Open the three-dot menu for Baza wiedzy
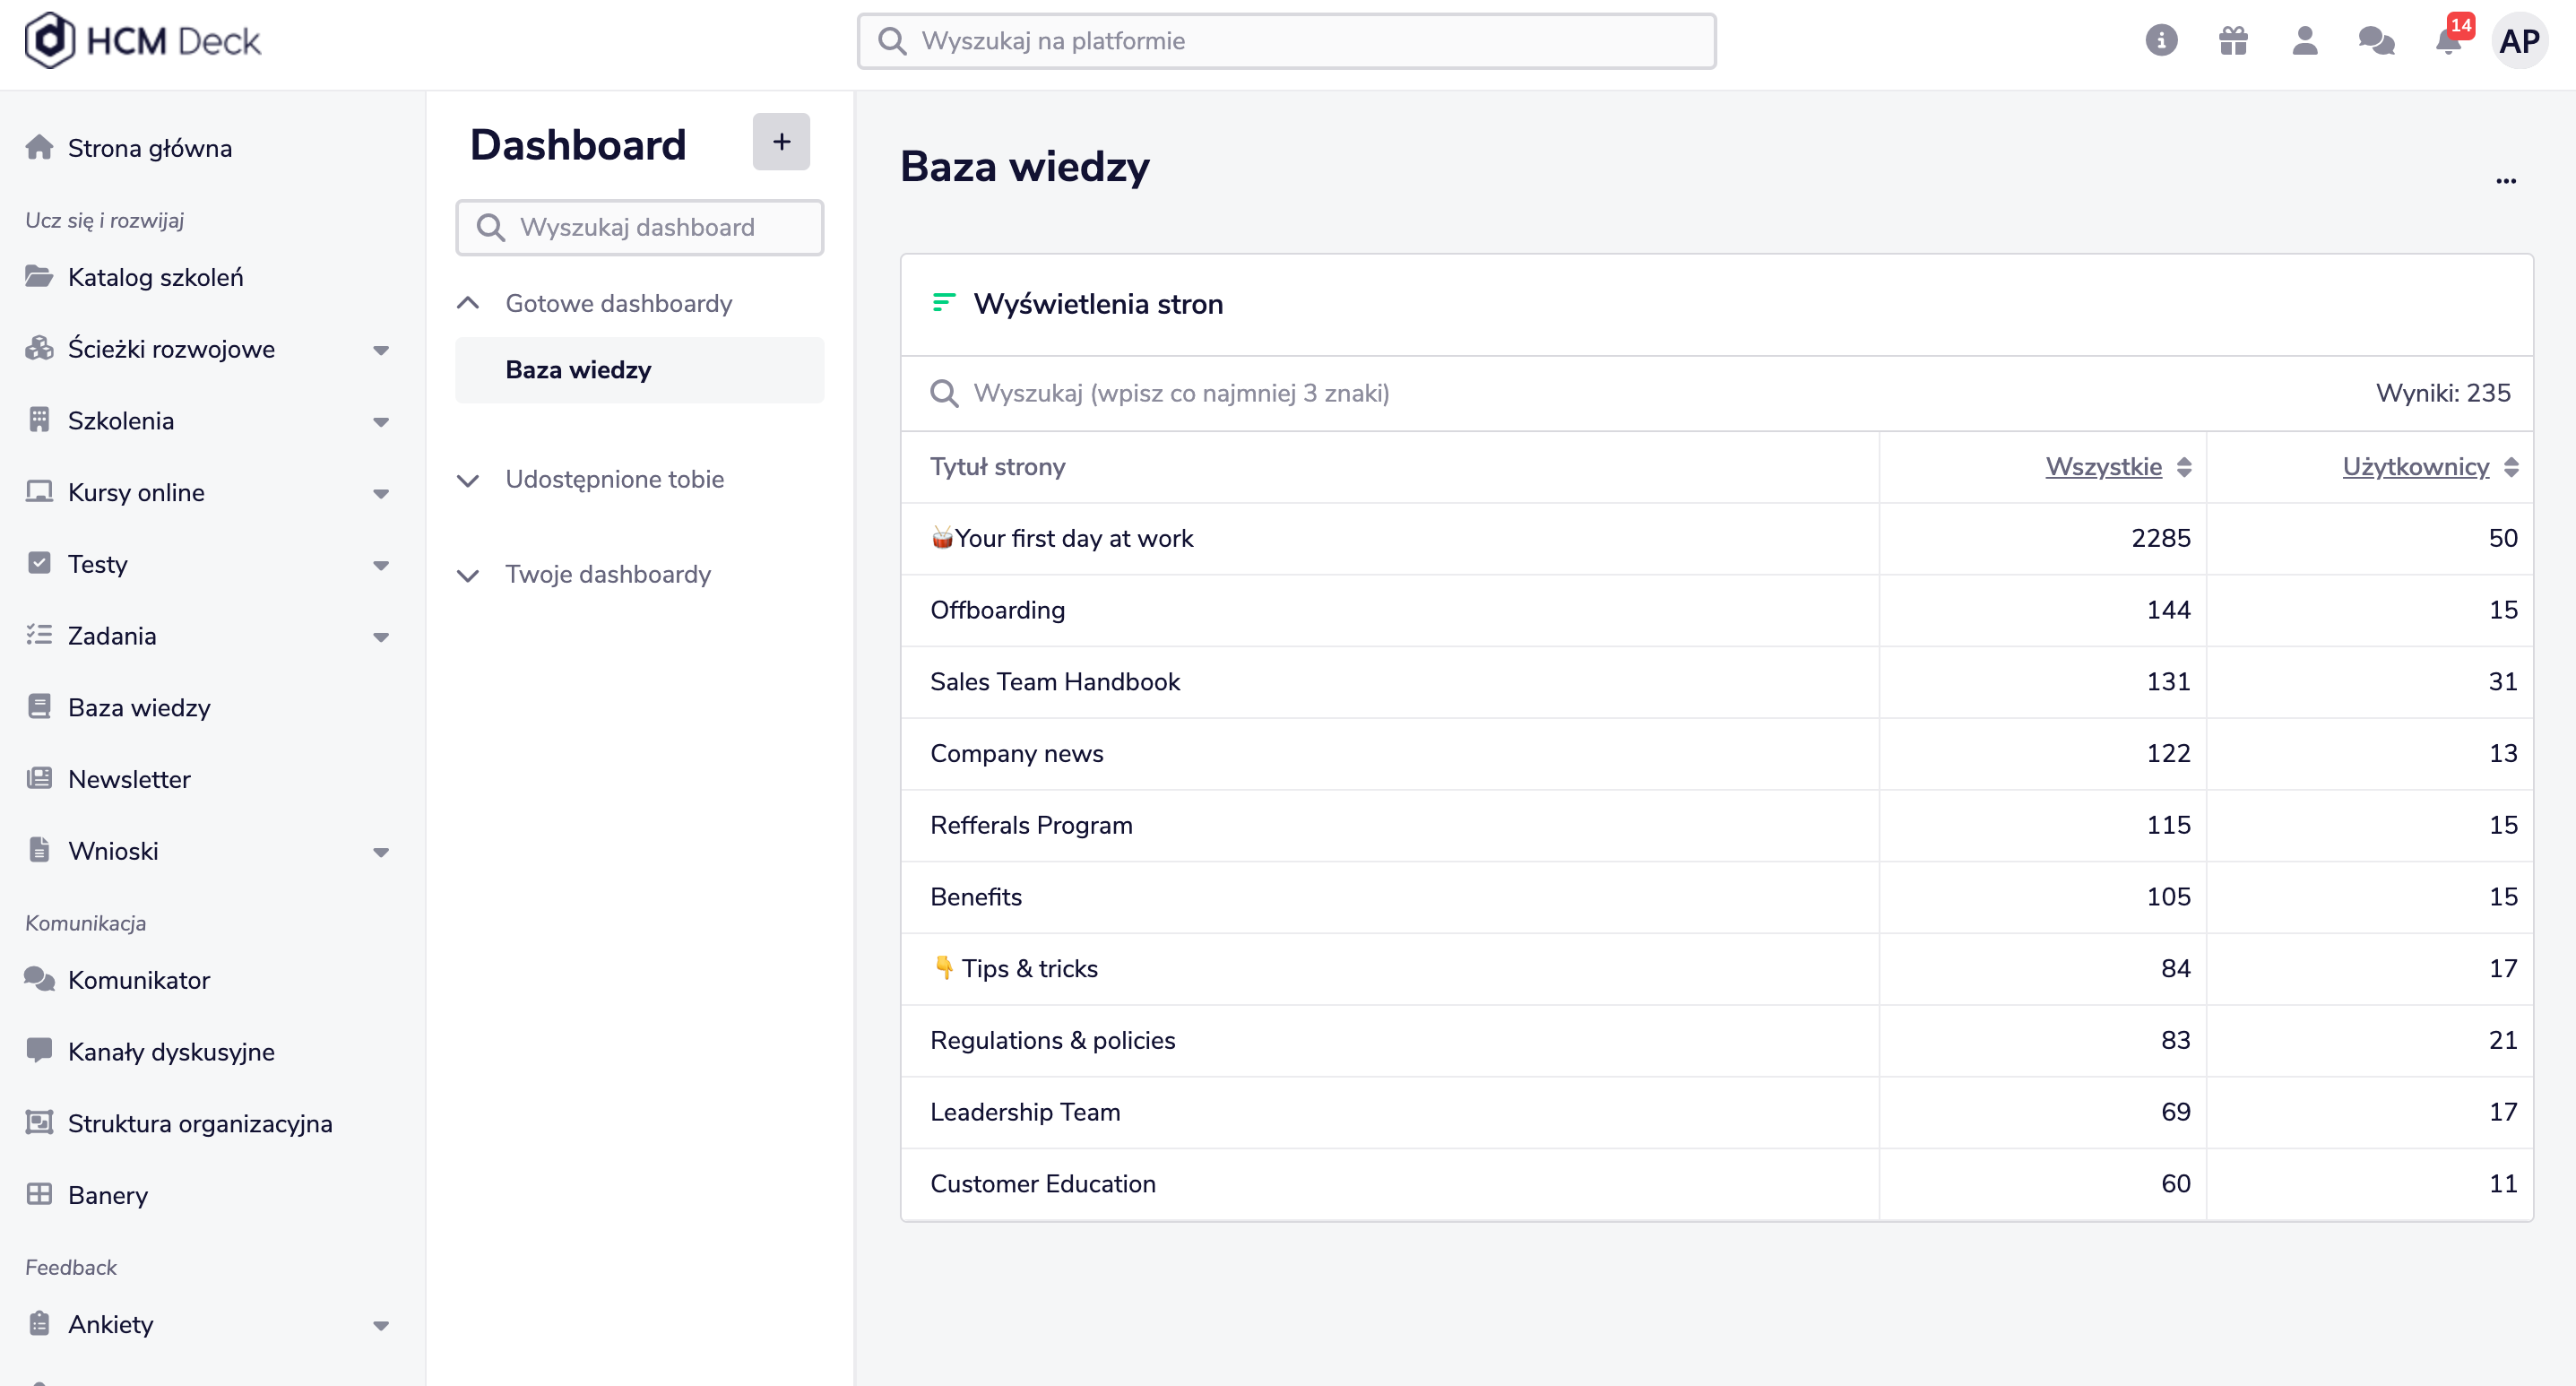 [x=2505, y=181]
